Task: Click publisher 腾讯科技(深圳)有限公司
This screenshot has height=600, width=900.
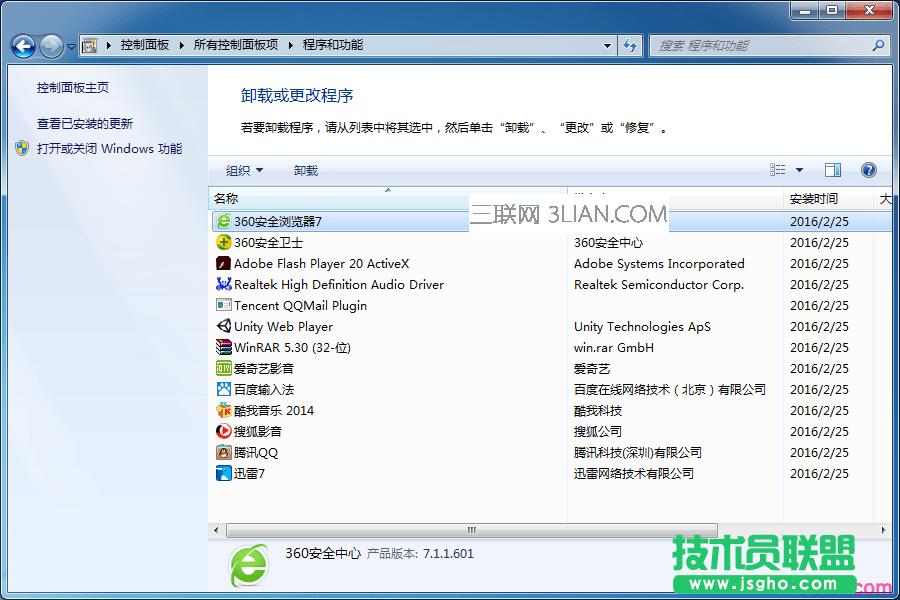Action: [x=638, y=452]
